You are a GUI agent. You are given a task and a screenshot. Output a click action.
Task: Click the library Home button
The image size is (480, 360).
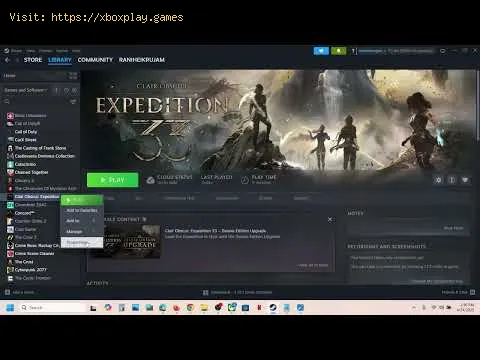coord(9,76)
